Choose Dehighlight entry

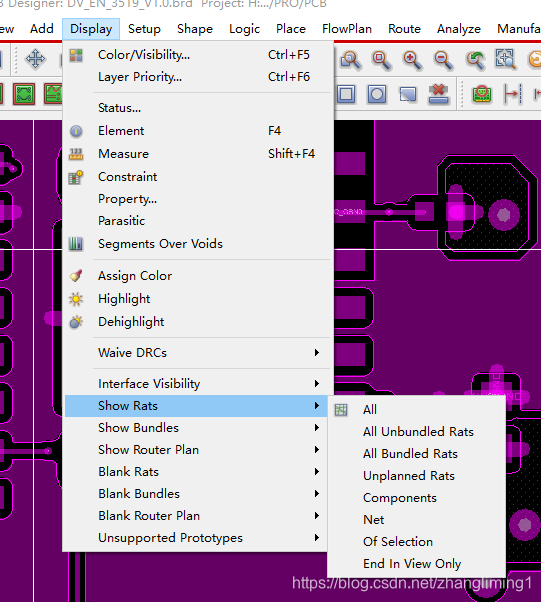198,322
